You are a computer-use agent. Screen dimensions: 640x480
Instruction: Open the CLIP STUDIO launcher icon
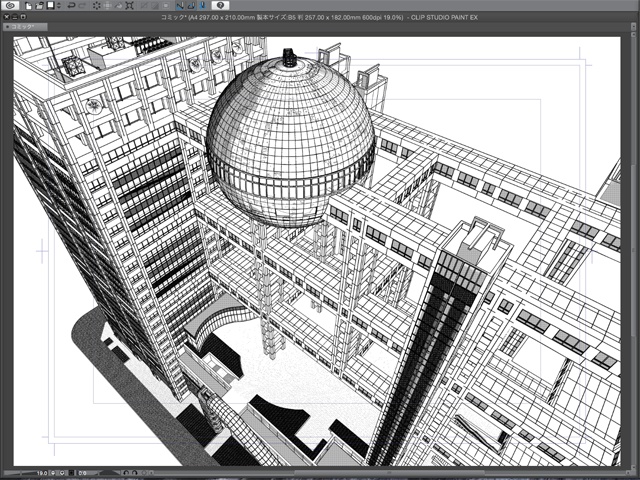tap(11, 5)
